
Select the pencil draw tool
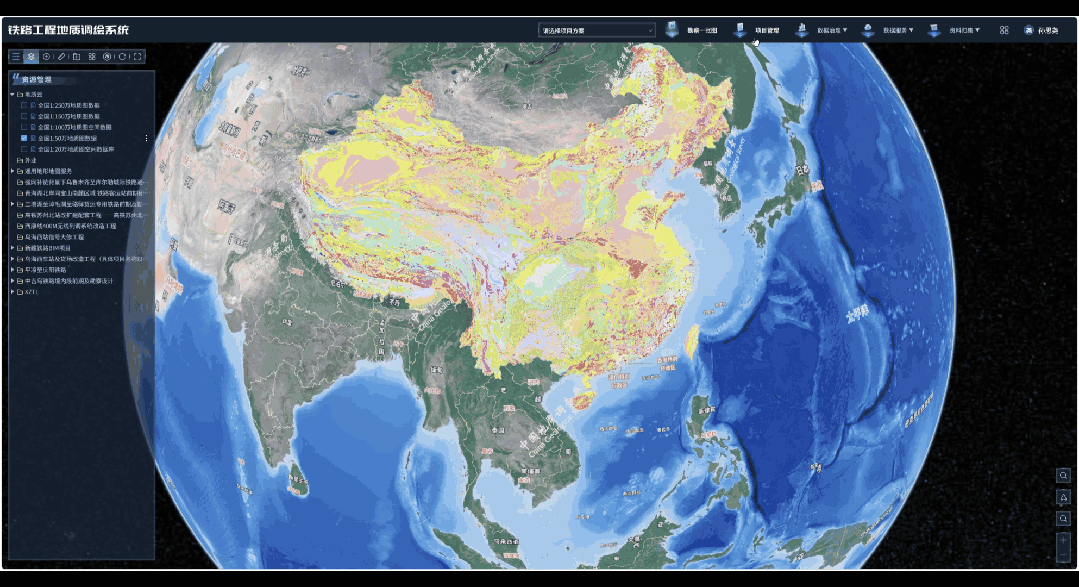pos(61,56)
